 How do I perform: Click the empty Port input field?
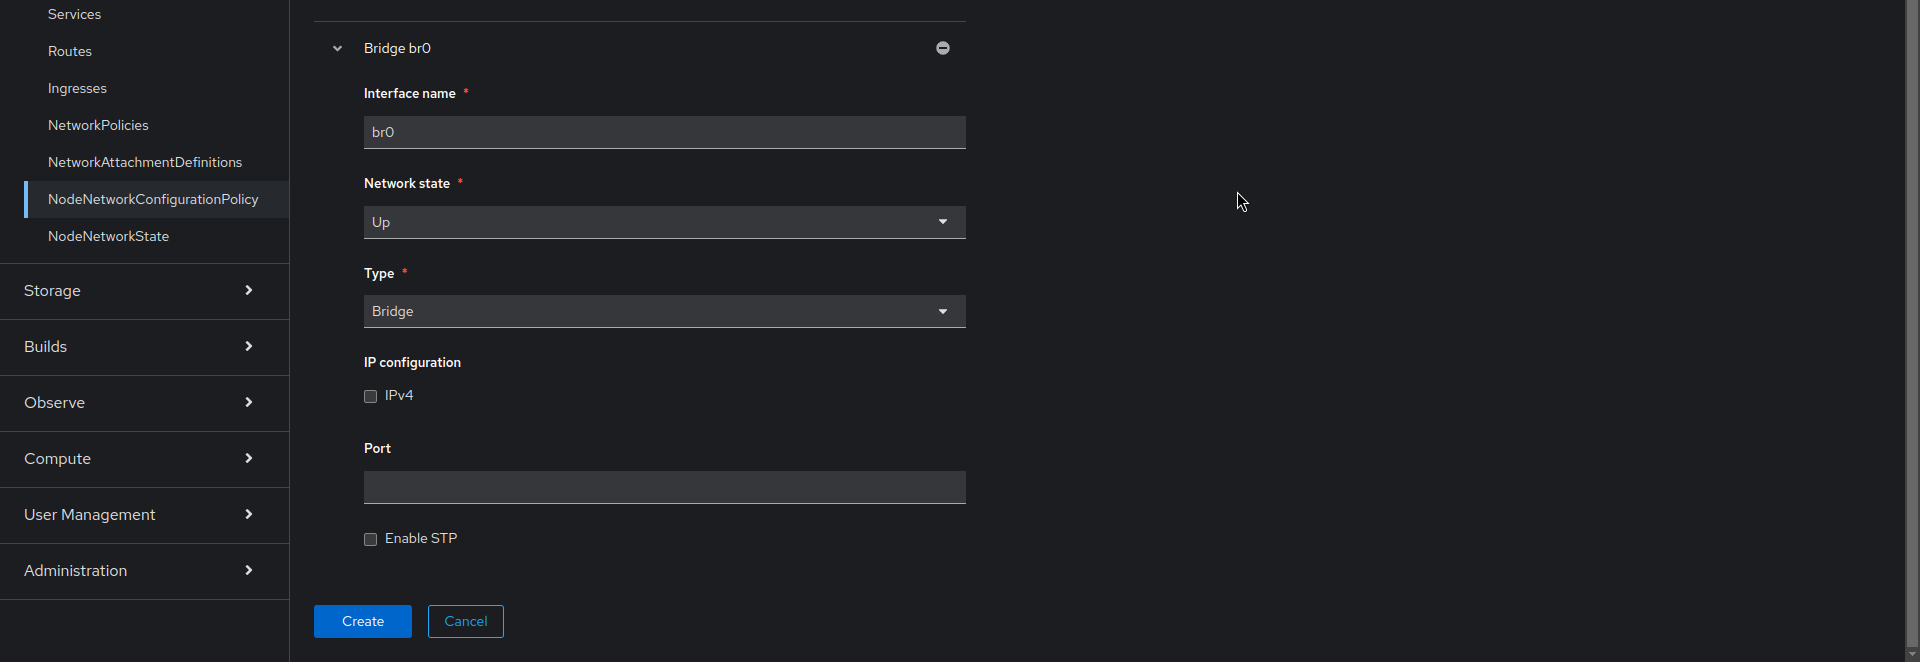click(x=664, y=487)
